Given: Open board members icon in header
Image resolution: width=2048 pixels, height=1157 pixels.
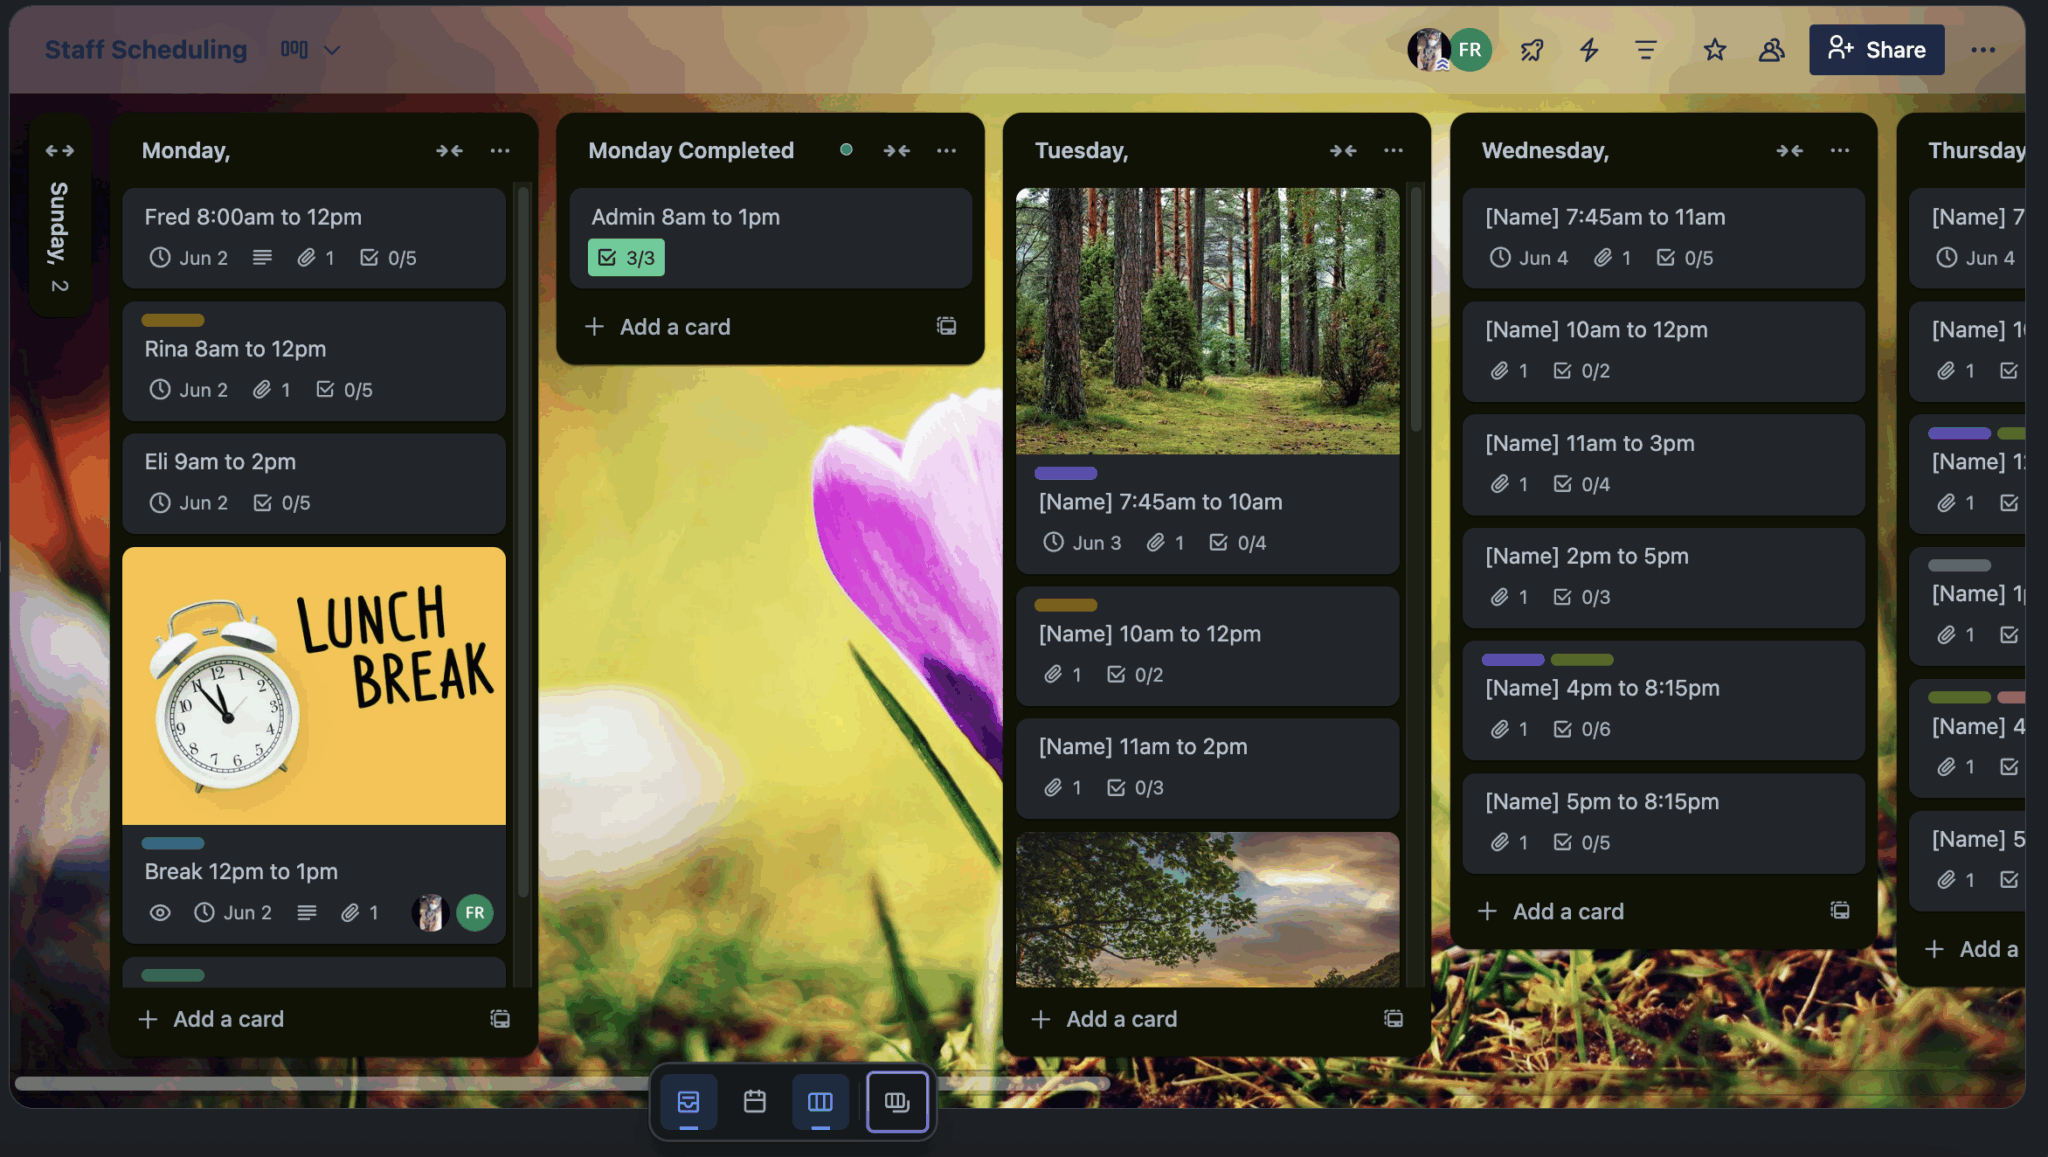Looking at the screenshot, I should [x=1771, y=49].
